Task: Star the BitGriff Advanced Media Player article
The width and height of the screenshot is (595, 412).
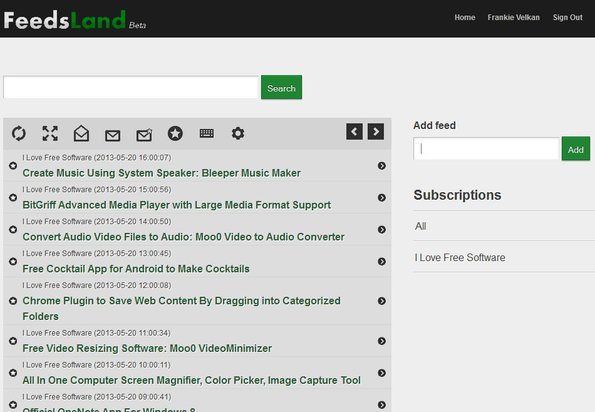Action: coord(13,198)
